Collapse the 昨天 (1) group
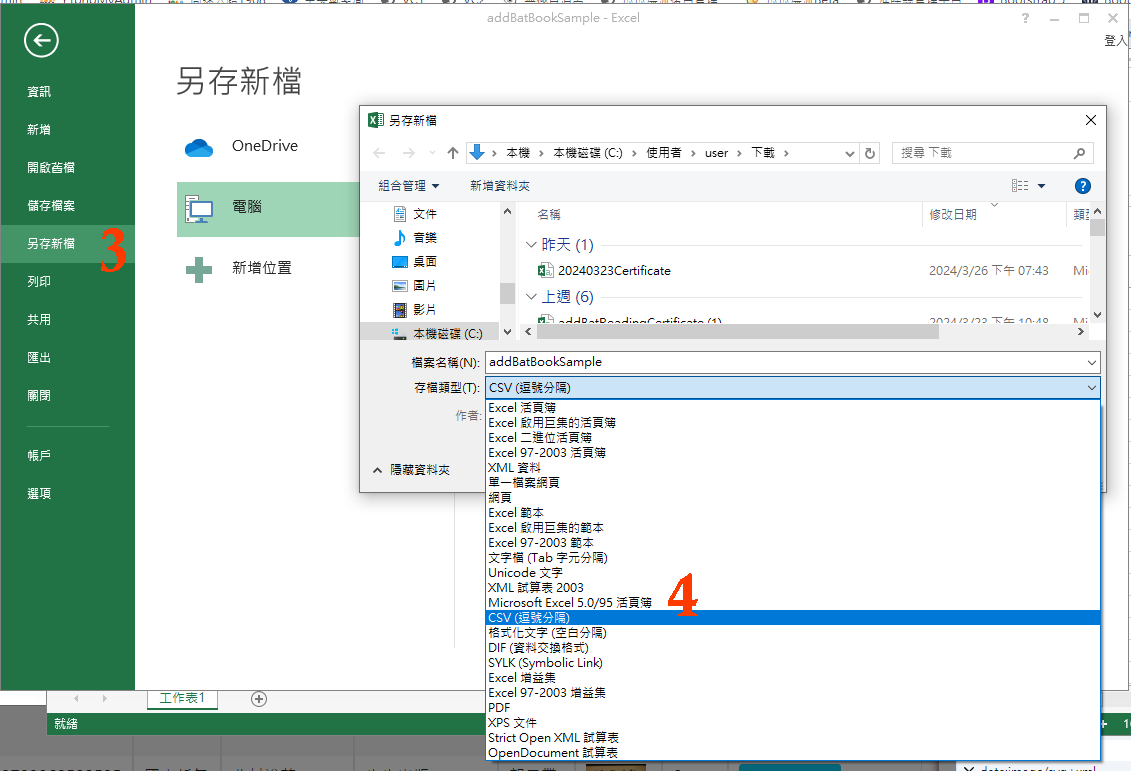This screenshot has height=771, width=1131. point(532,245)
